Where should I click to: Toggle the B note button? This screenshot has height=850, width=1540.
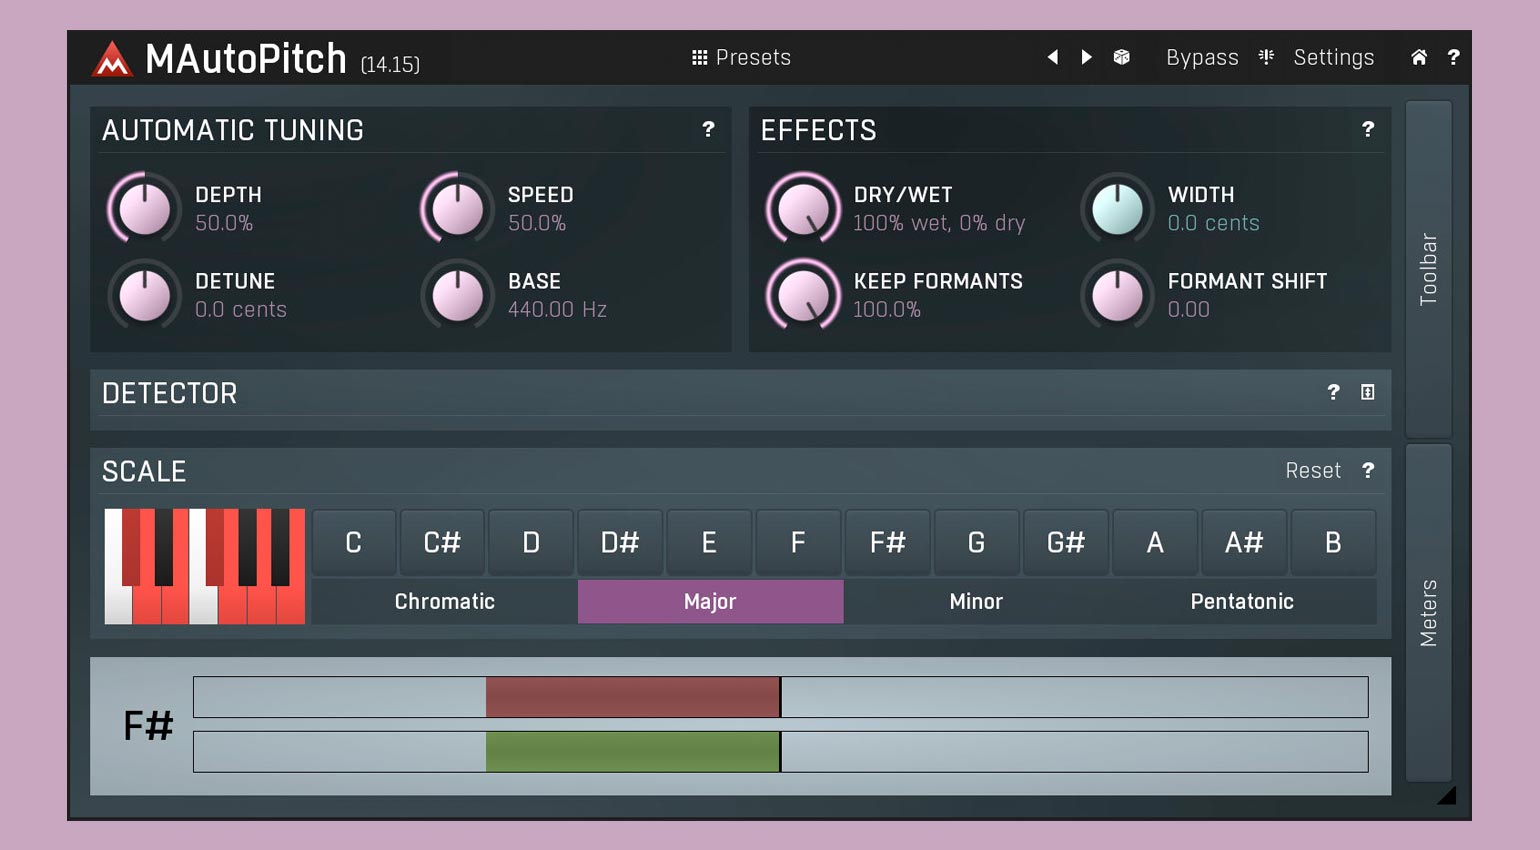[x=1333, y=542]
